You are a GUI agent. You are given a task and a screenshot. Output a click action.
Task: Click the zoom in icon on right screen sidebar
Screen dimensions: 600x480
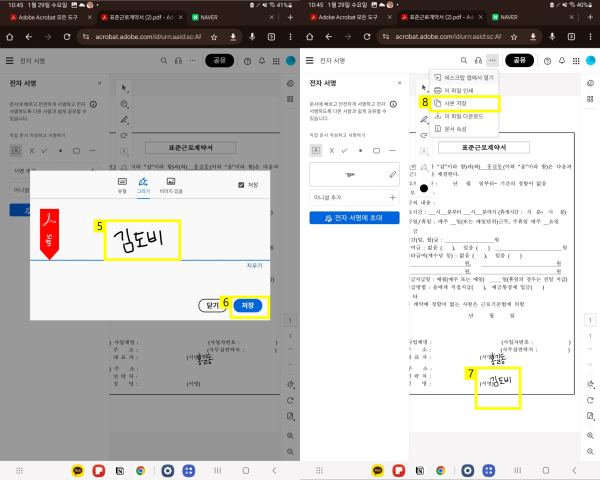590,436
